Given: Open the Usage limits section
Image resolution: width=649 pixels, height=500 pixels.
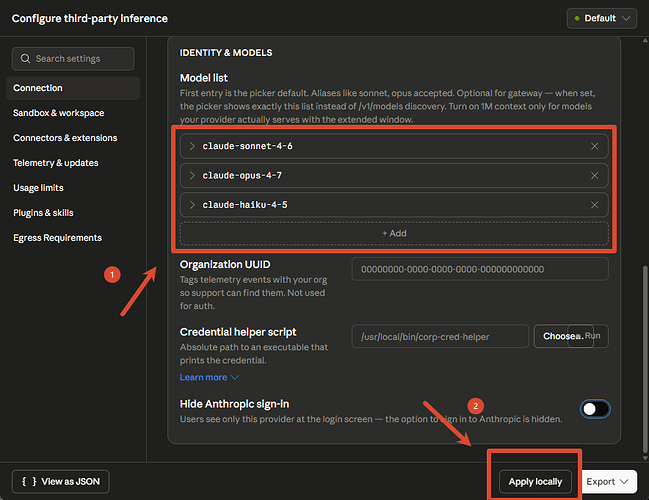Looking at the screenshot, I should 38,188.
